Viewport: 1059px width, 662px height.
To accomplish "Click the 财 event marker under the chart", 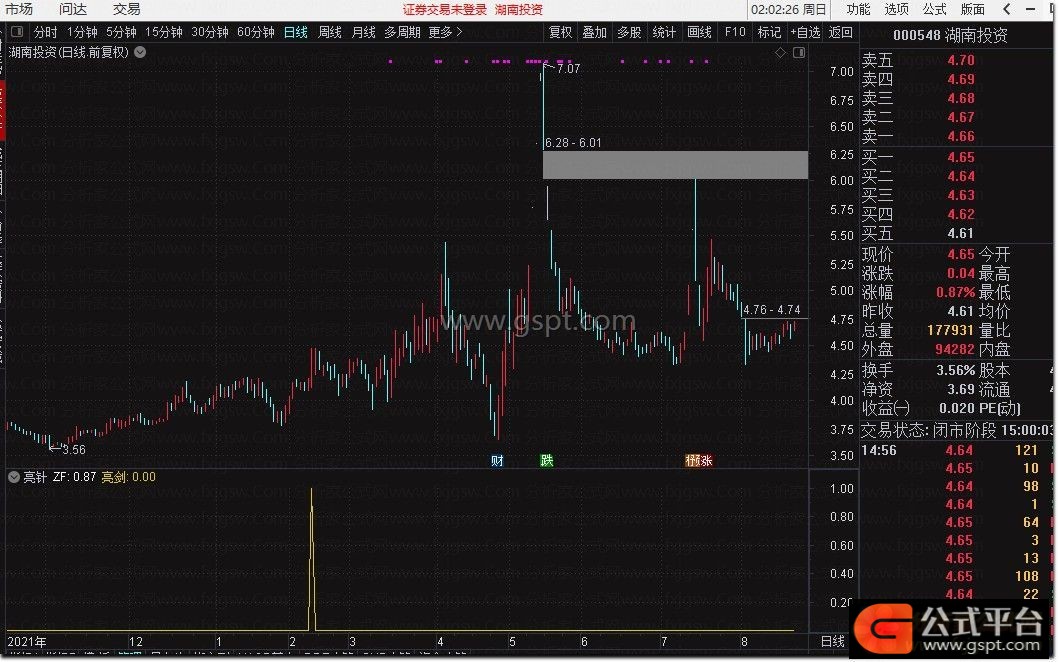I will click(x=497, y=461).
